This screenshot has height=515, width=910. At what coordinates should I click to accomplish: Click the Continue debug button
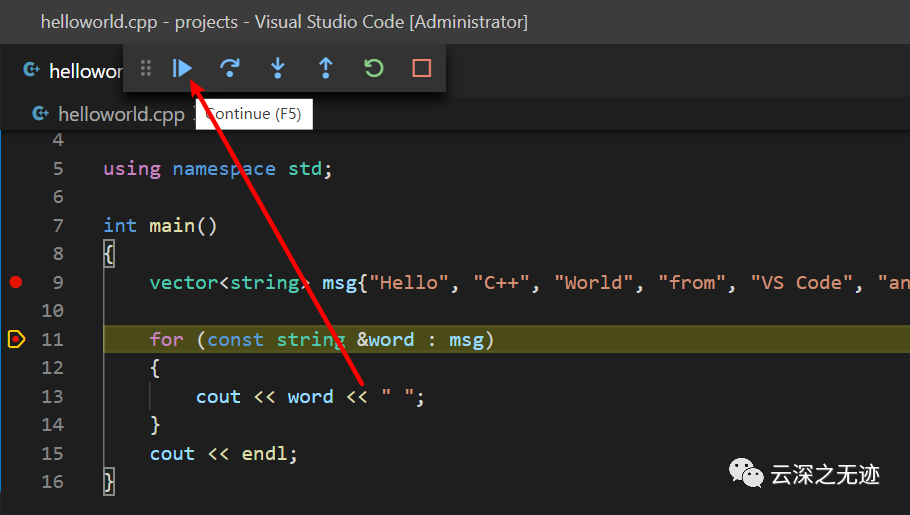pyautogui.click(x=182, y=69)
